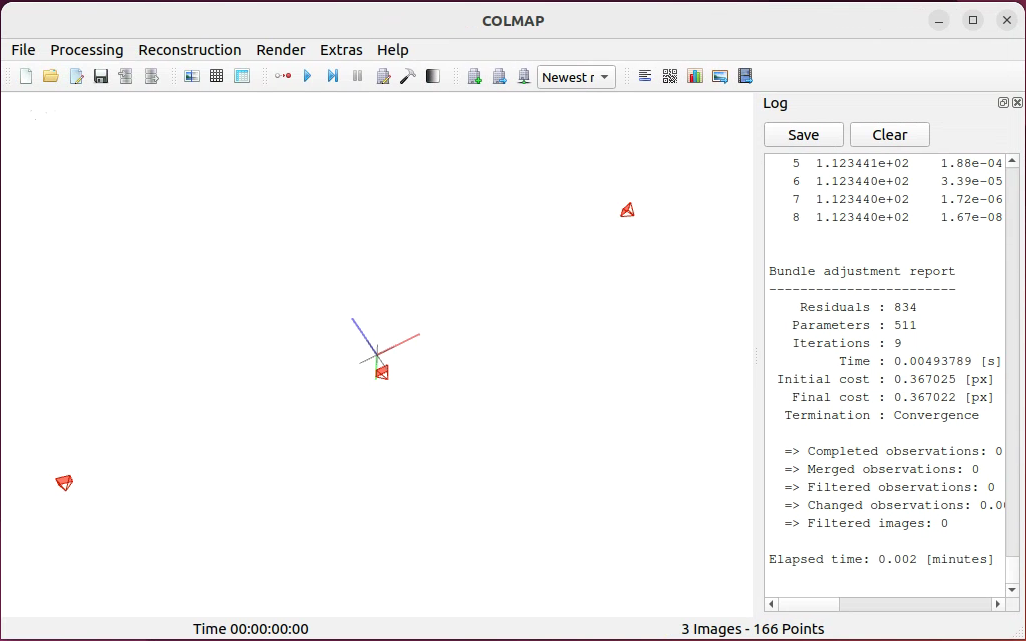Click the Log panel title
Image resolution: width=1026 pixels, height=641 pixels.
pos(775,103)
